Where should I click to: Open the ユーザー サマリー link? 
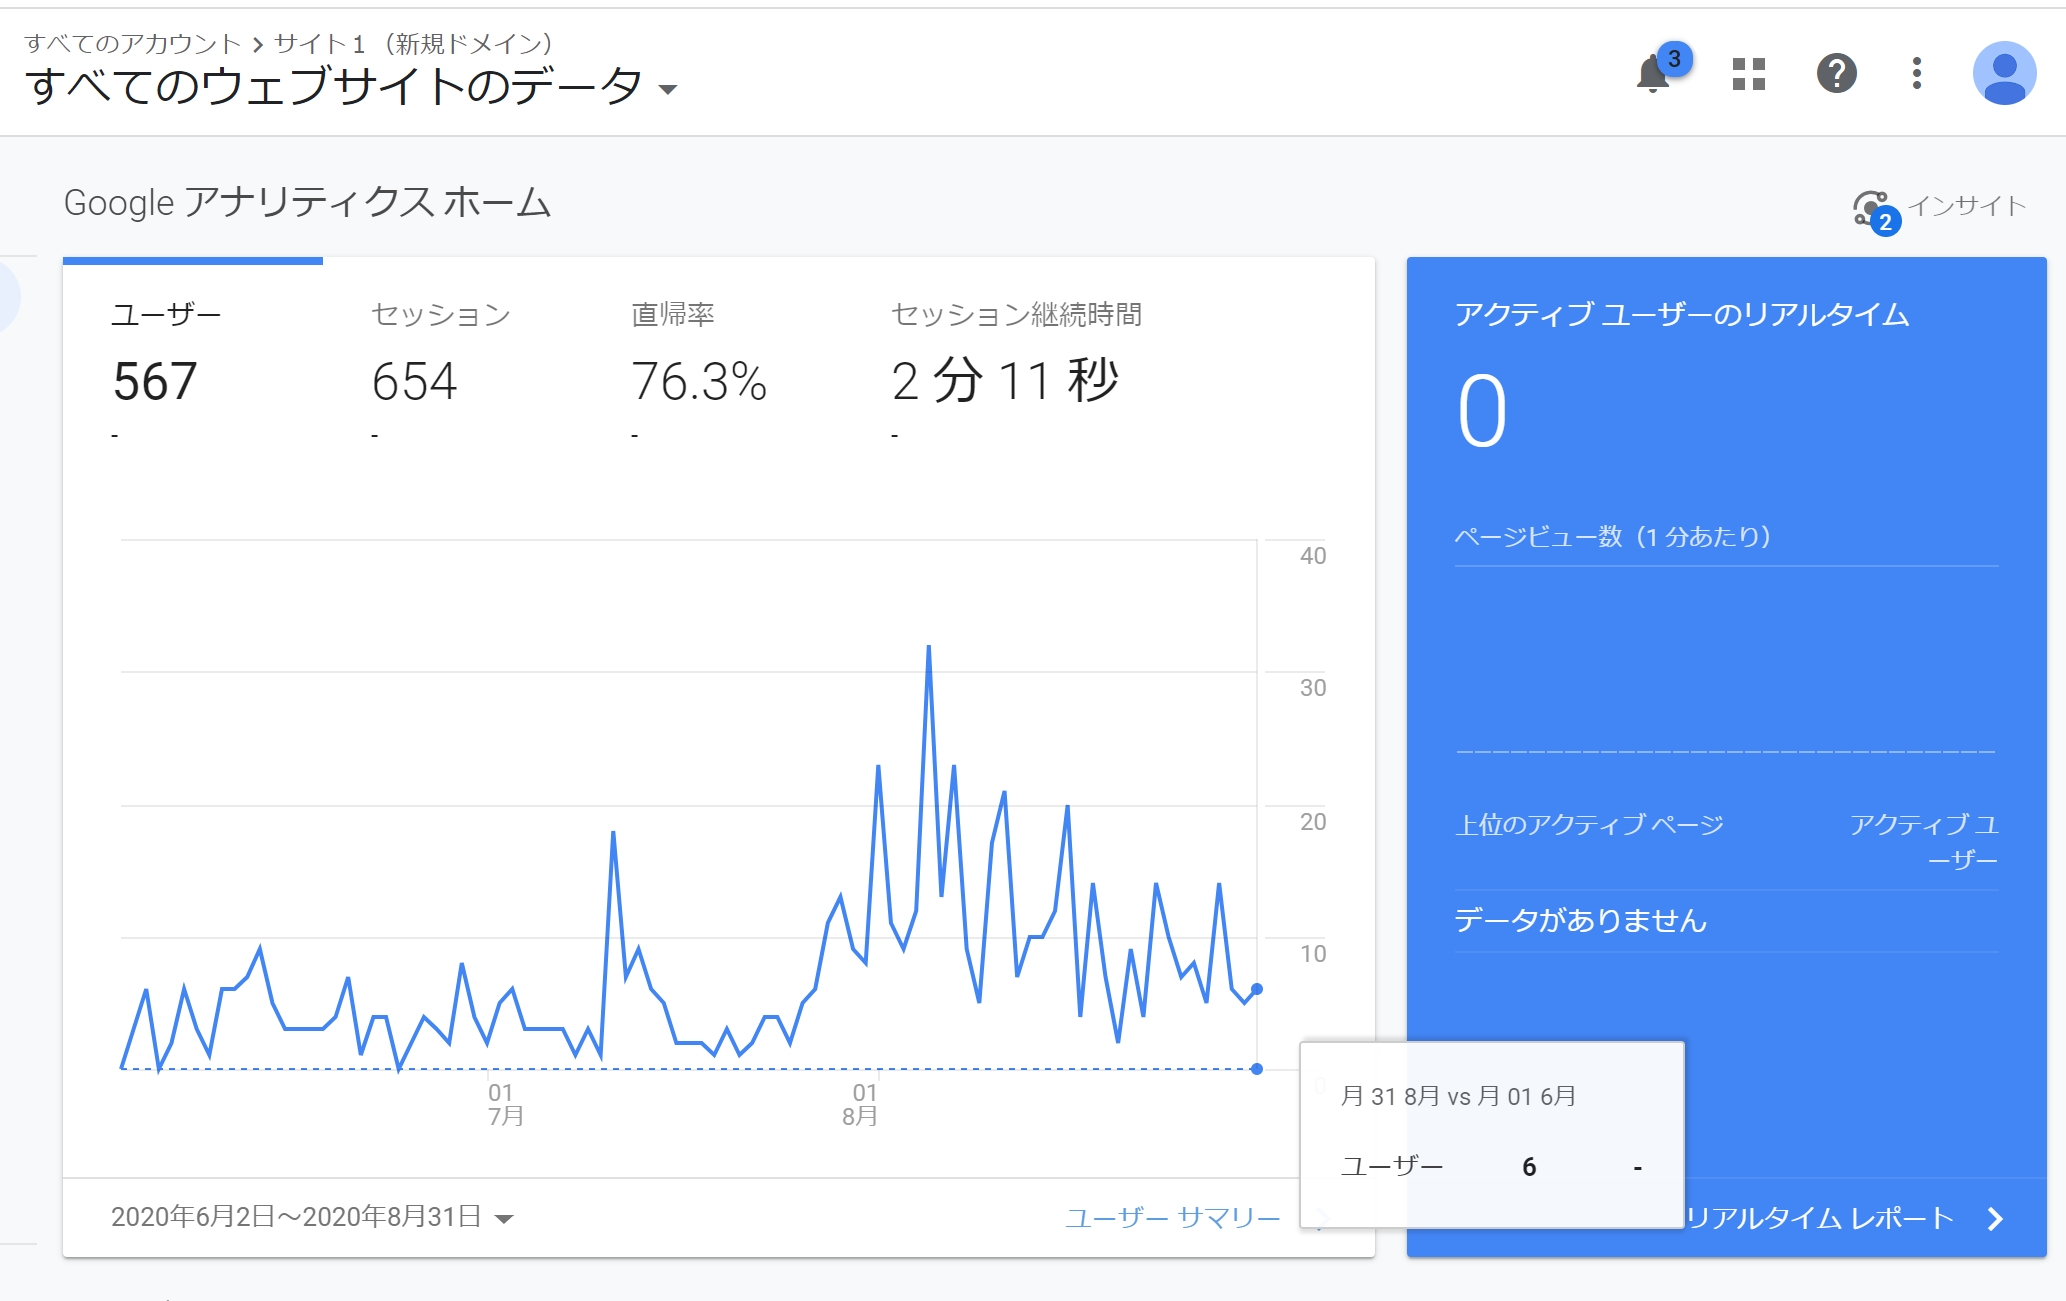[x=1172, y=1217]
